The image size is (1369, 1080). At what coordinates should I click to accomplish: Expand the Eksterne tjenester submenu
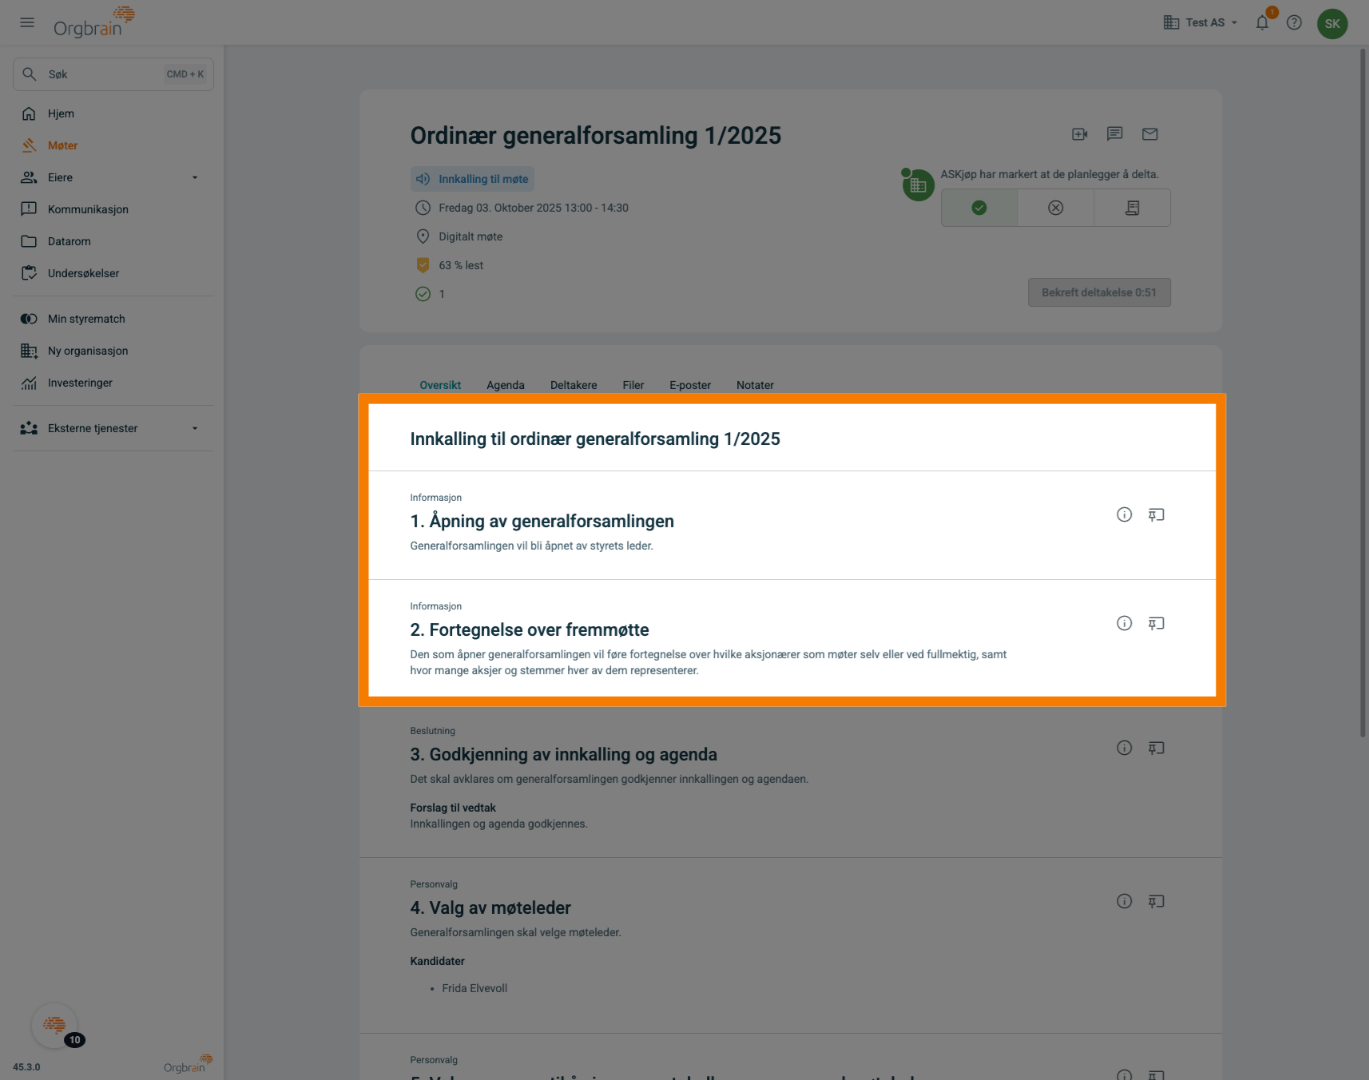tap(195, 429)
